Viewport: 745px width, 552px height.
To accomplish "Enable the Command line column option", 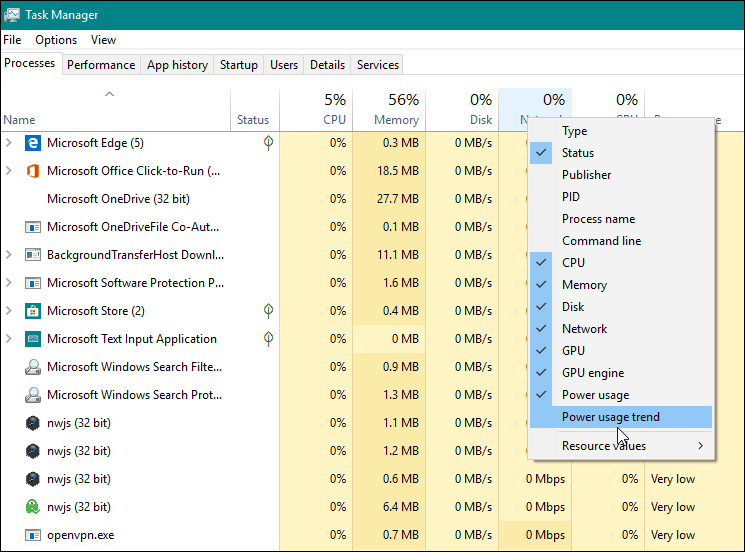I will [621, 241].
